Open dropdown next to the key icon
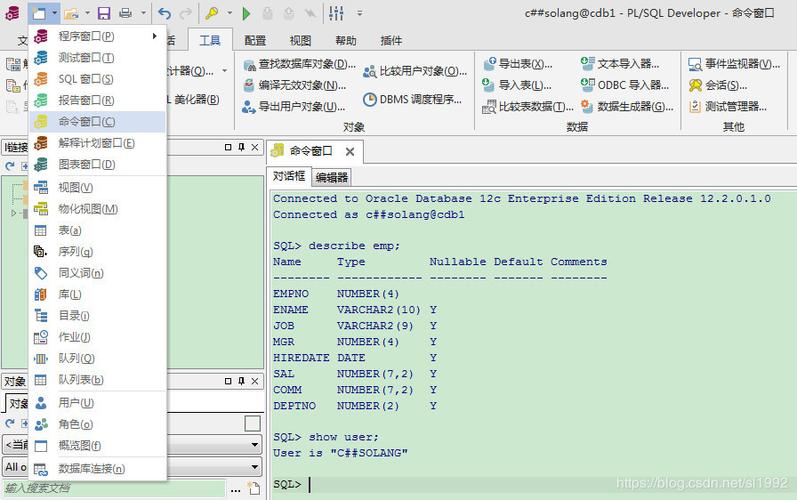This screenshot has height=500, width=797. (229, 13)
